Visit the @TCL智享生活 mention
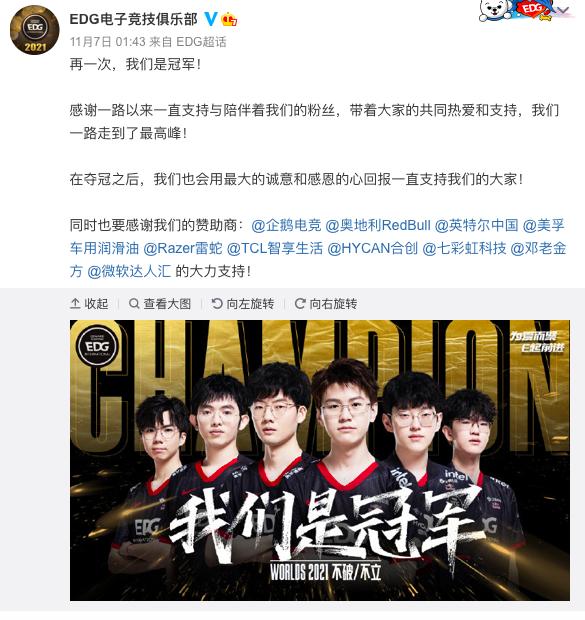 (275, 248)
